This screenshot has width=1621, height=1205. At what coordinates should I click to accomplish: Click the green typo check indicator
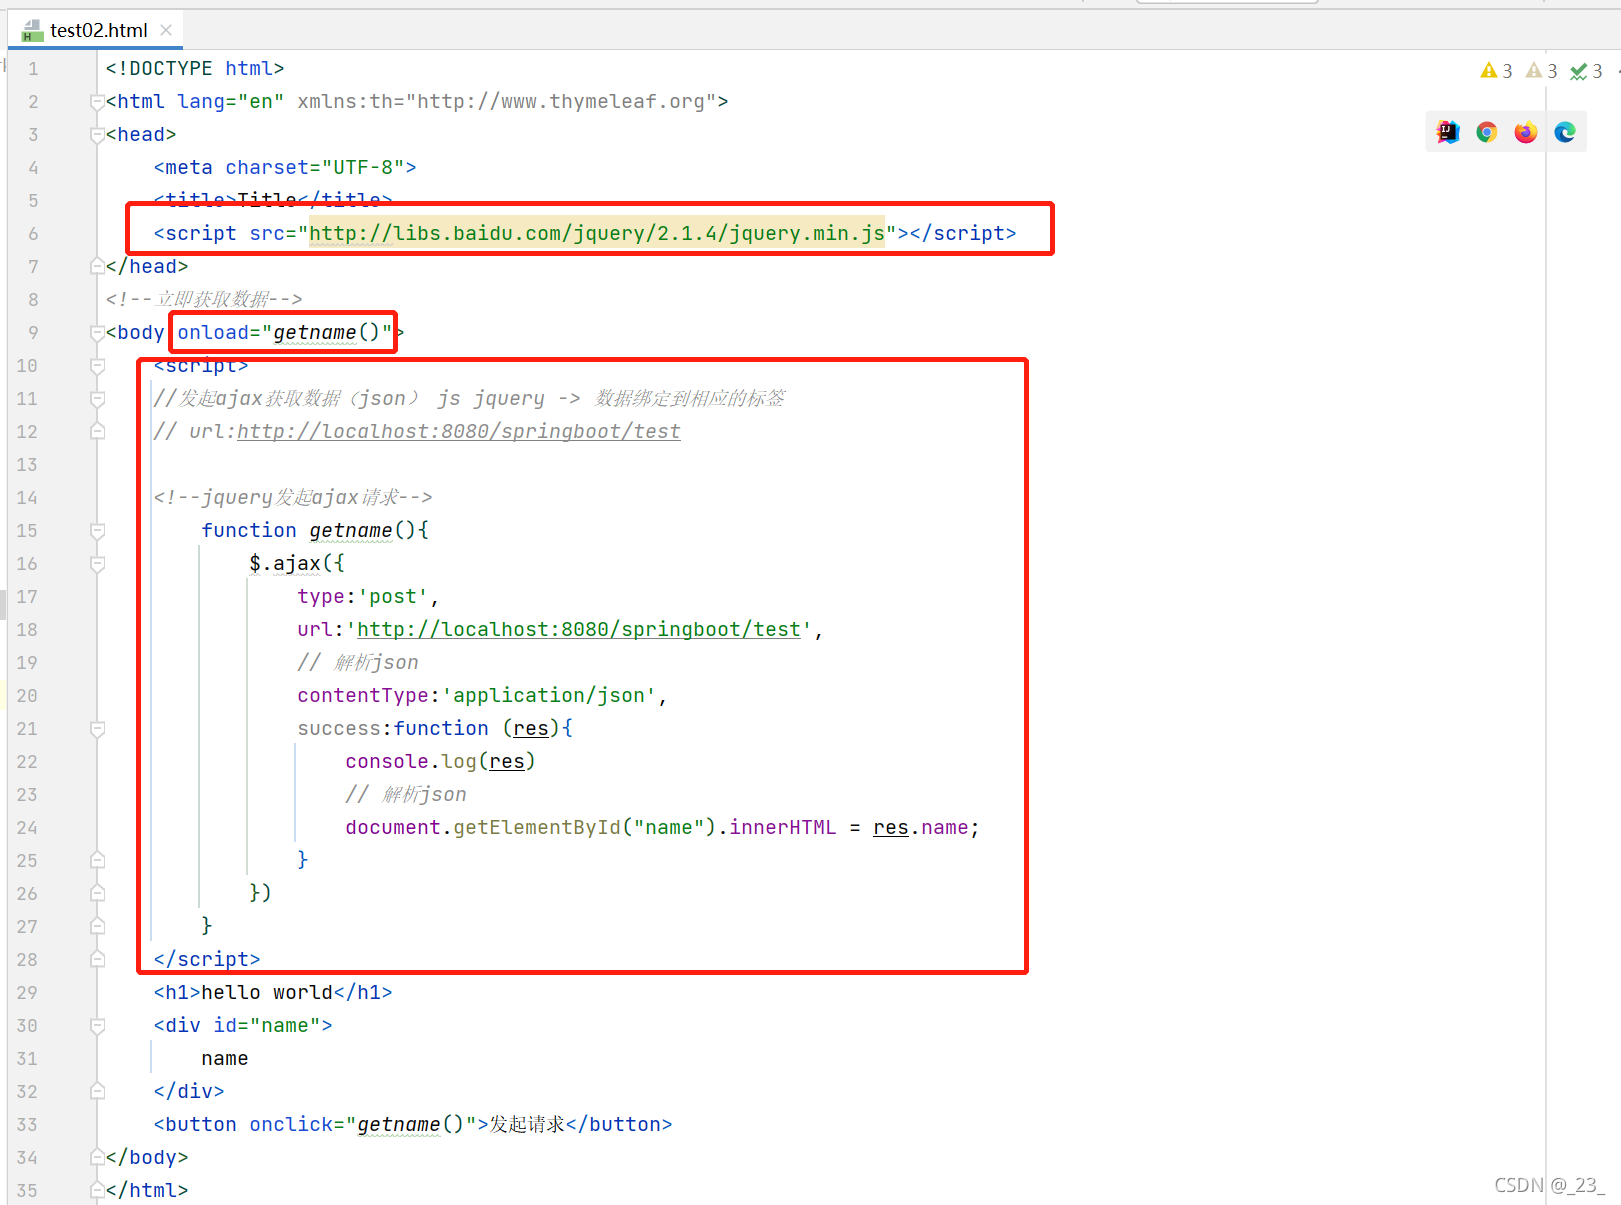coord(1586,71)
